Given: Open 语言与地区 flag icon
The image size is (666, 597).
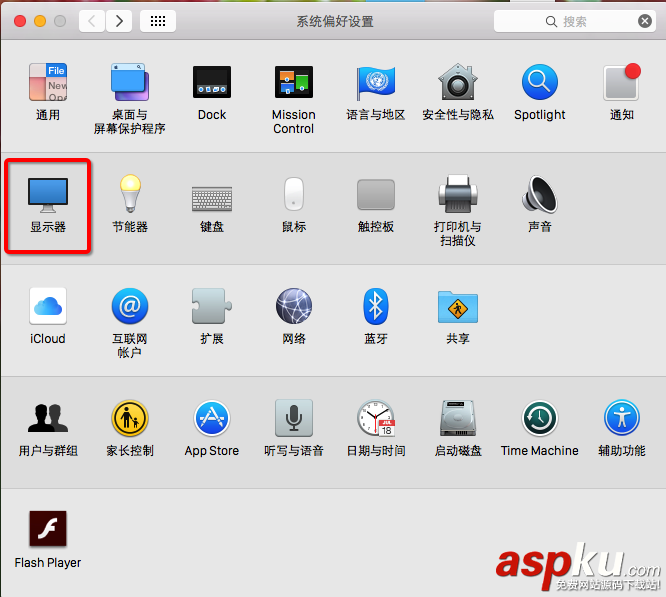Looking at the screenshot, I should [375, 82].
